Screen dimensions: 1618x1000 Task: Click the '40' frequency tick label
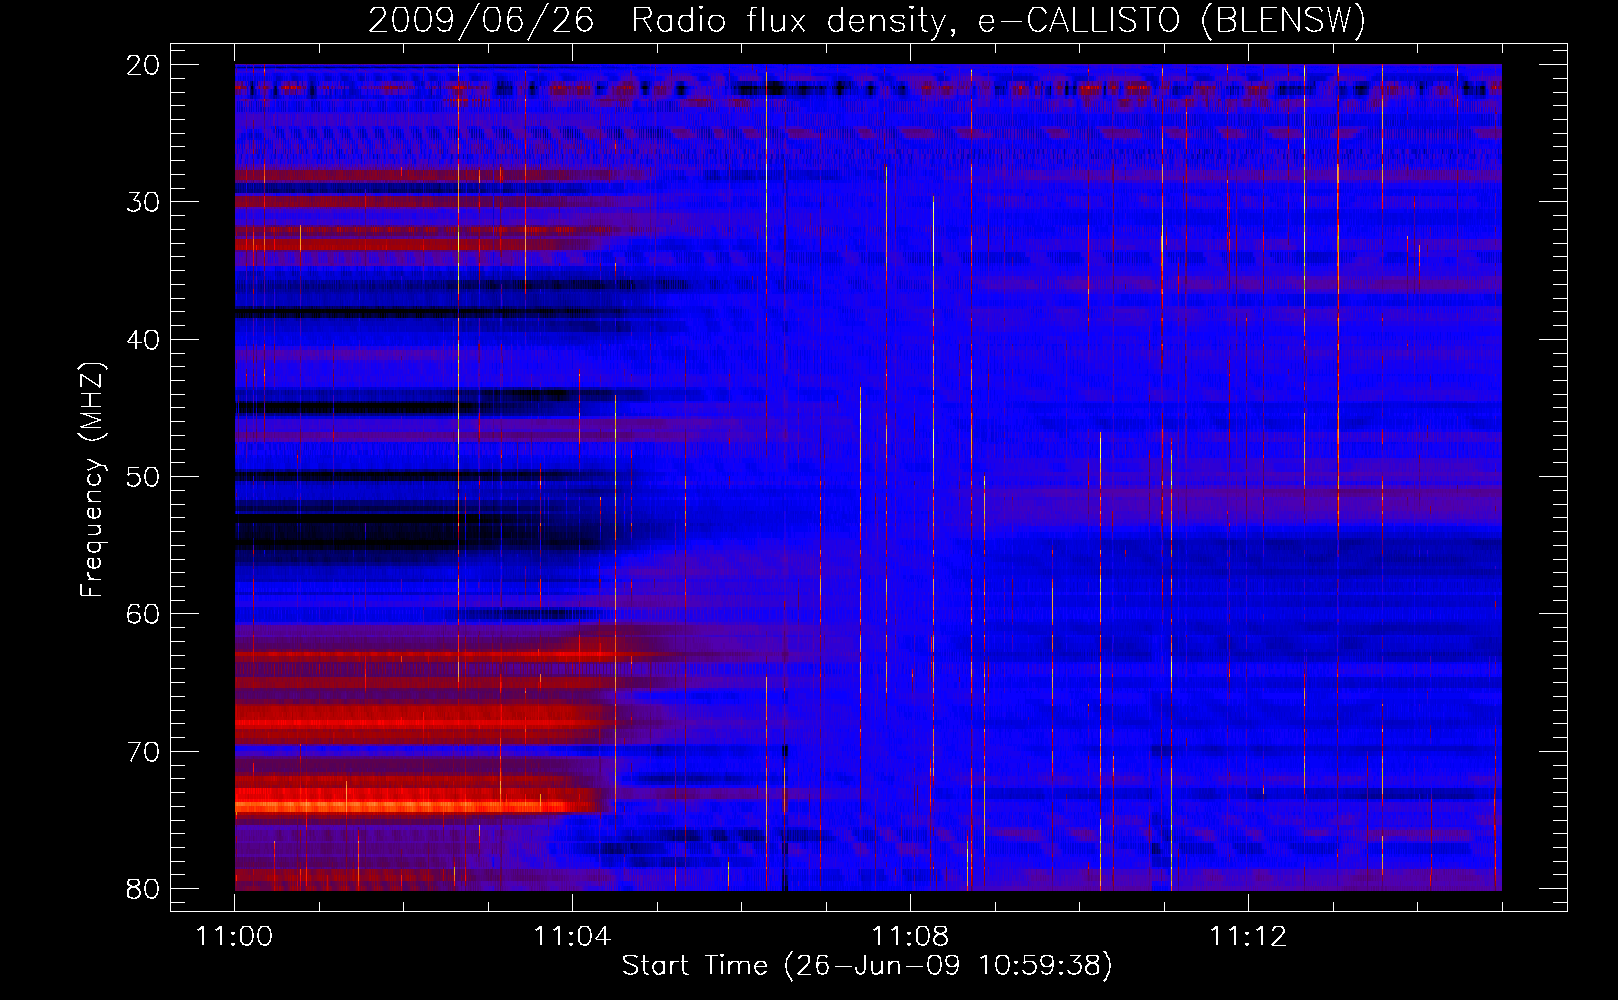(x=144, y=340)
